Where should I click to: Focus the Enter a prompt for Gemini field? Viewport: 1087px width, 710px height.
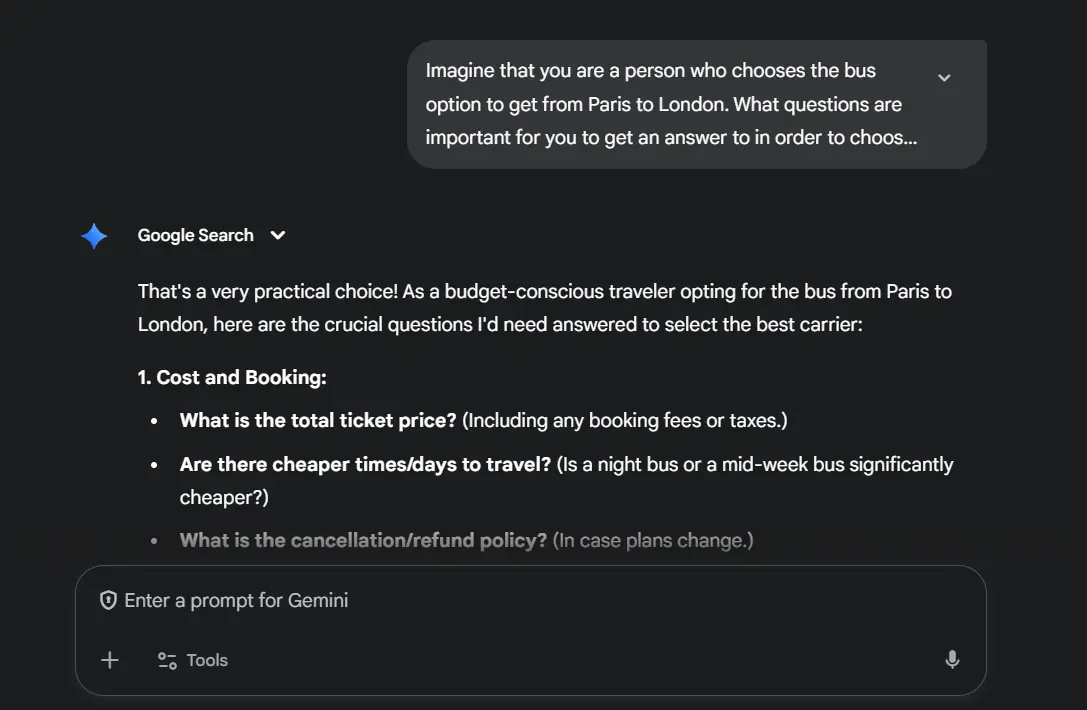point(500,601)
